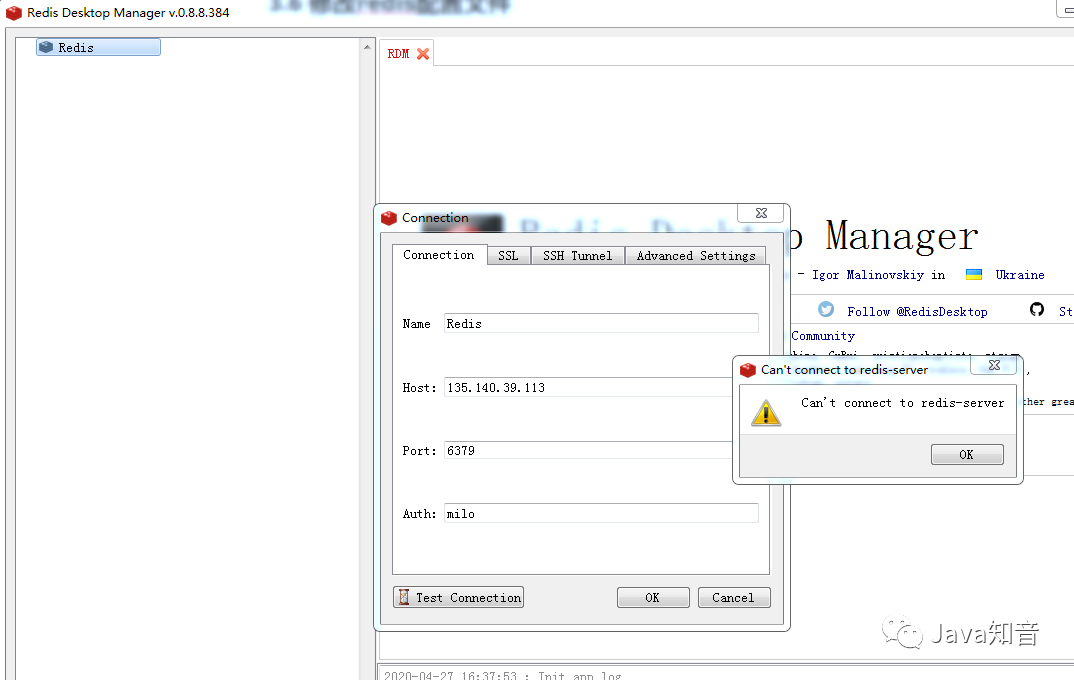Open the Connection tab in dialog
The image size is (1074, 680).
coord(439,255)
